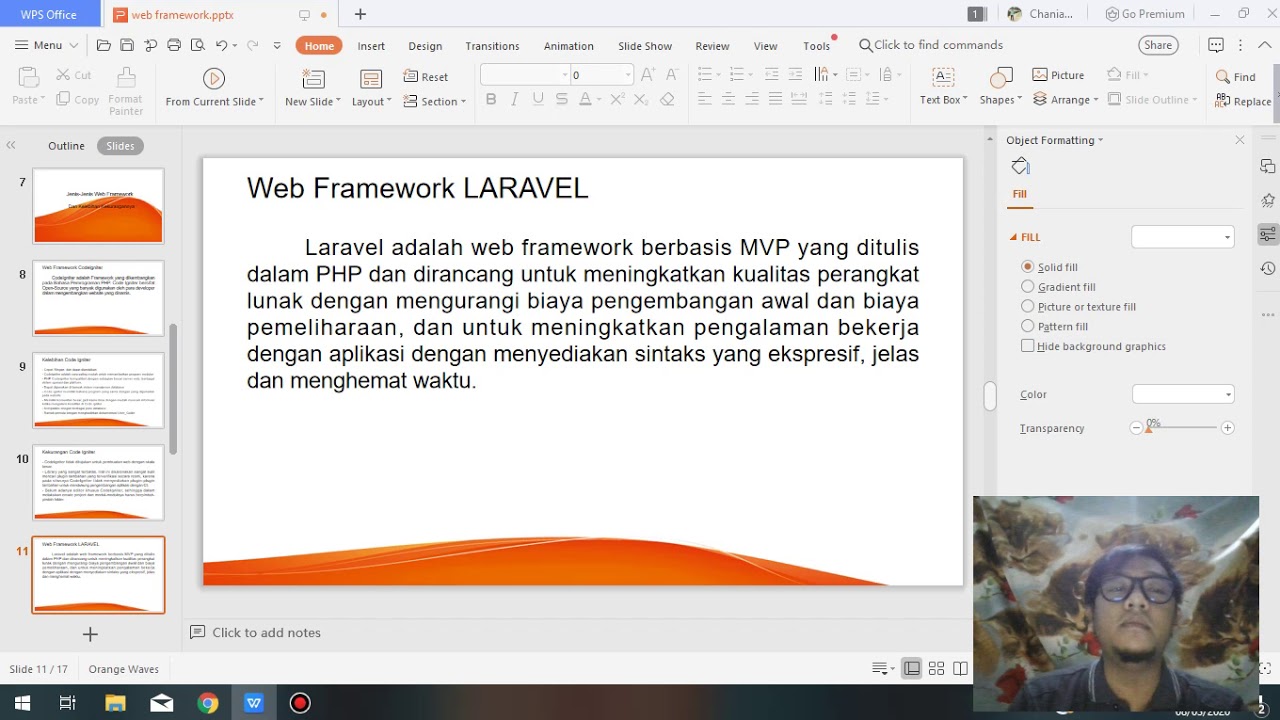Viewport: 1280px width, 720px height.
Task: Add a New Slide from ribbon
Action: 312,88
